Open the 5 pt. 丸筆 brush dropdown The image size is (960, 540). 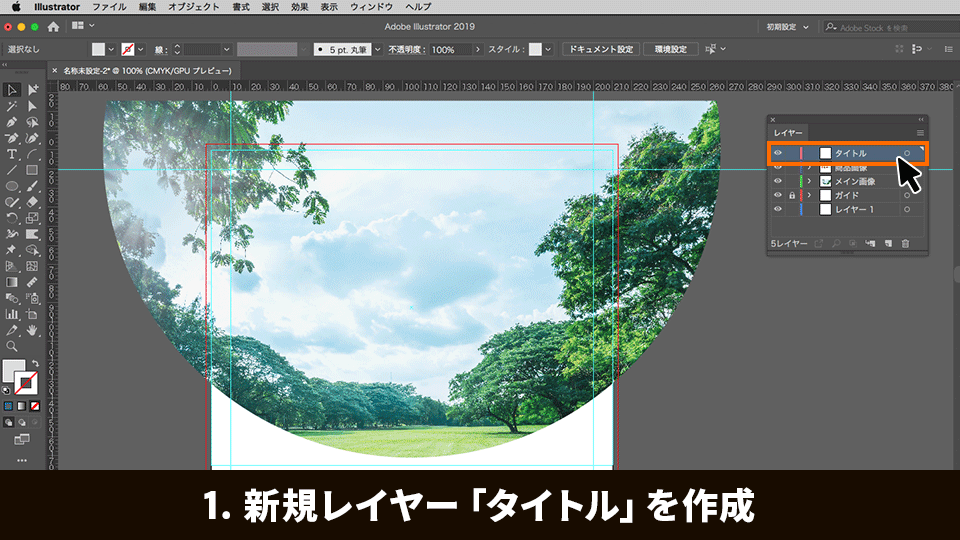tap(378, 49)
